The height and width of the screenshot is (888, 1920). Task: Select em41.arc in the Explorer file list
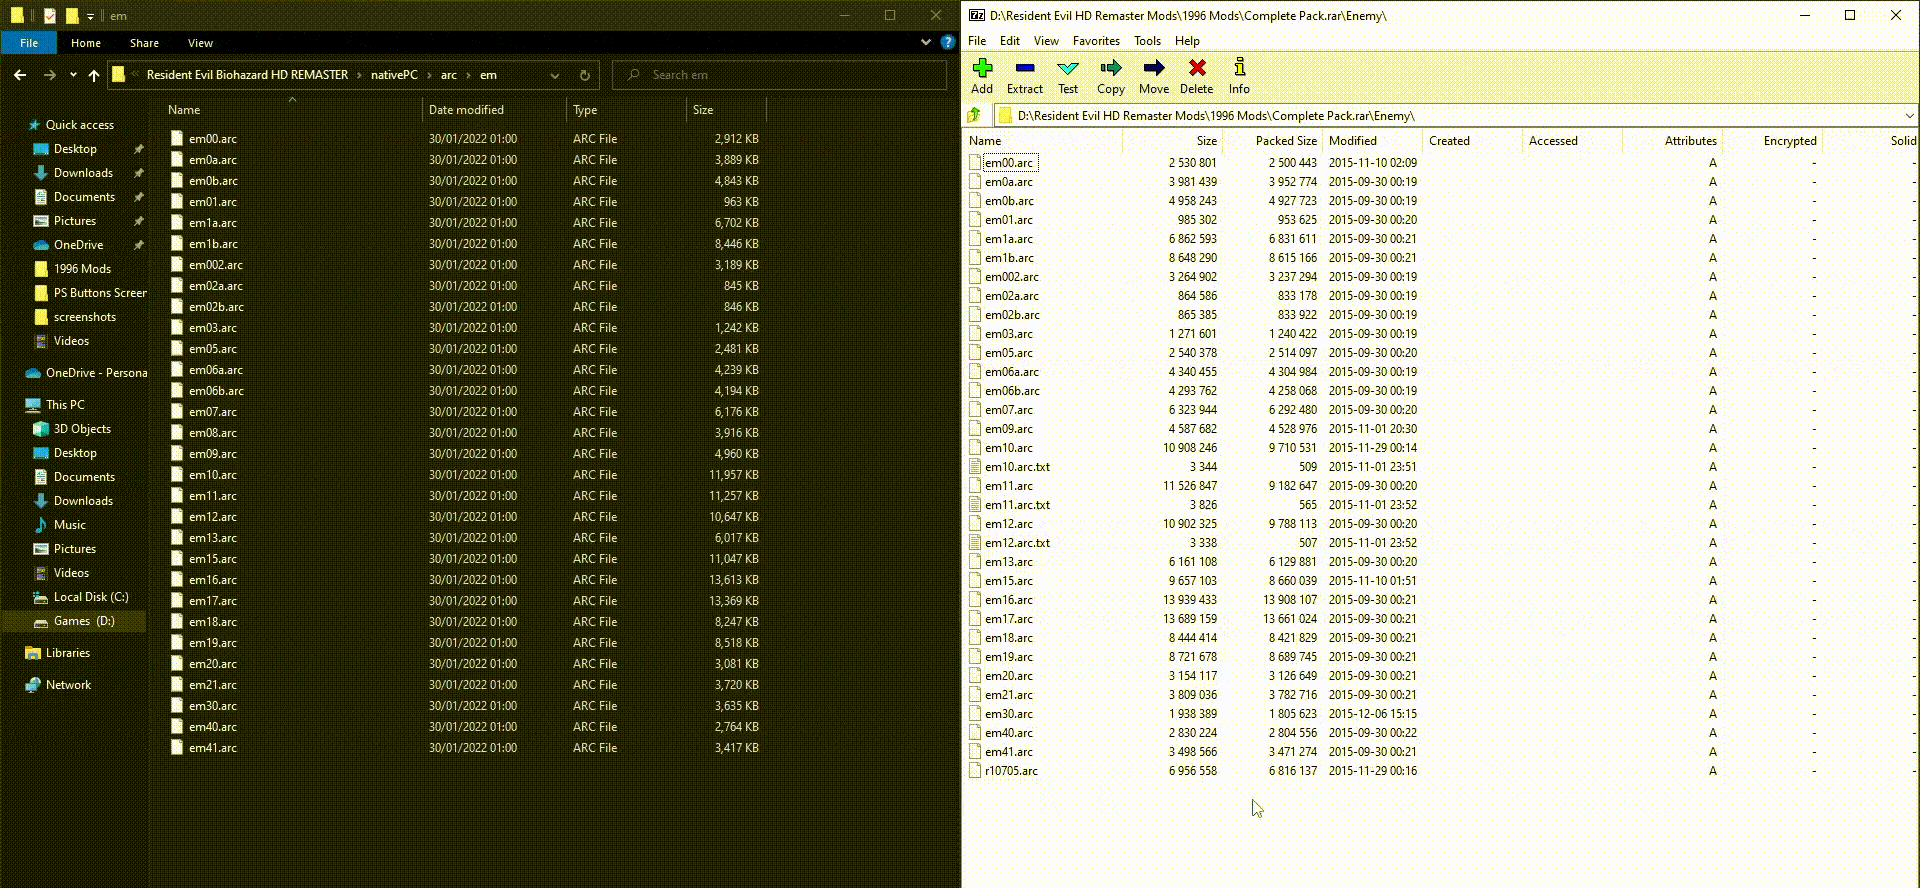[213, 748]
